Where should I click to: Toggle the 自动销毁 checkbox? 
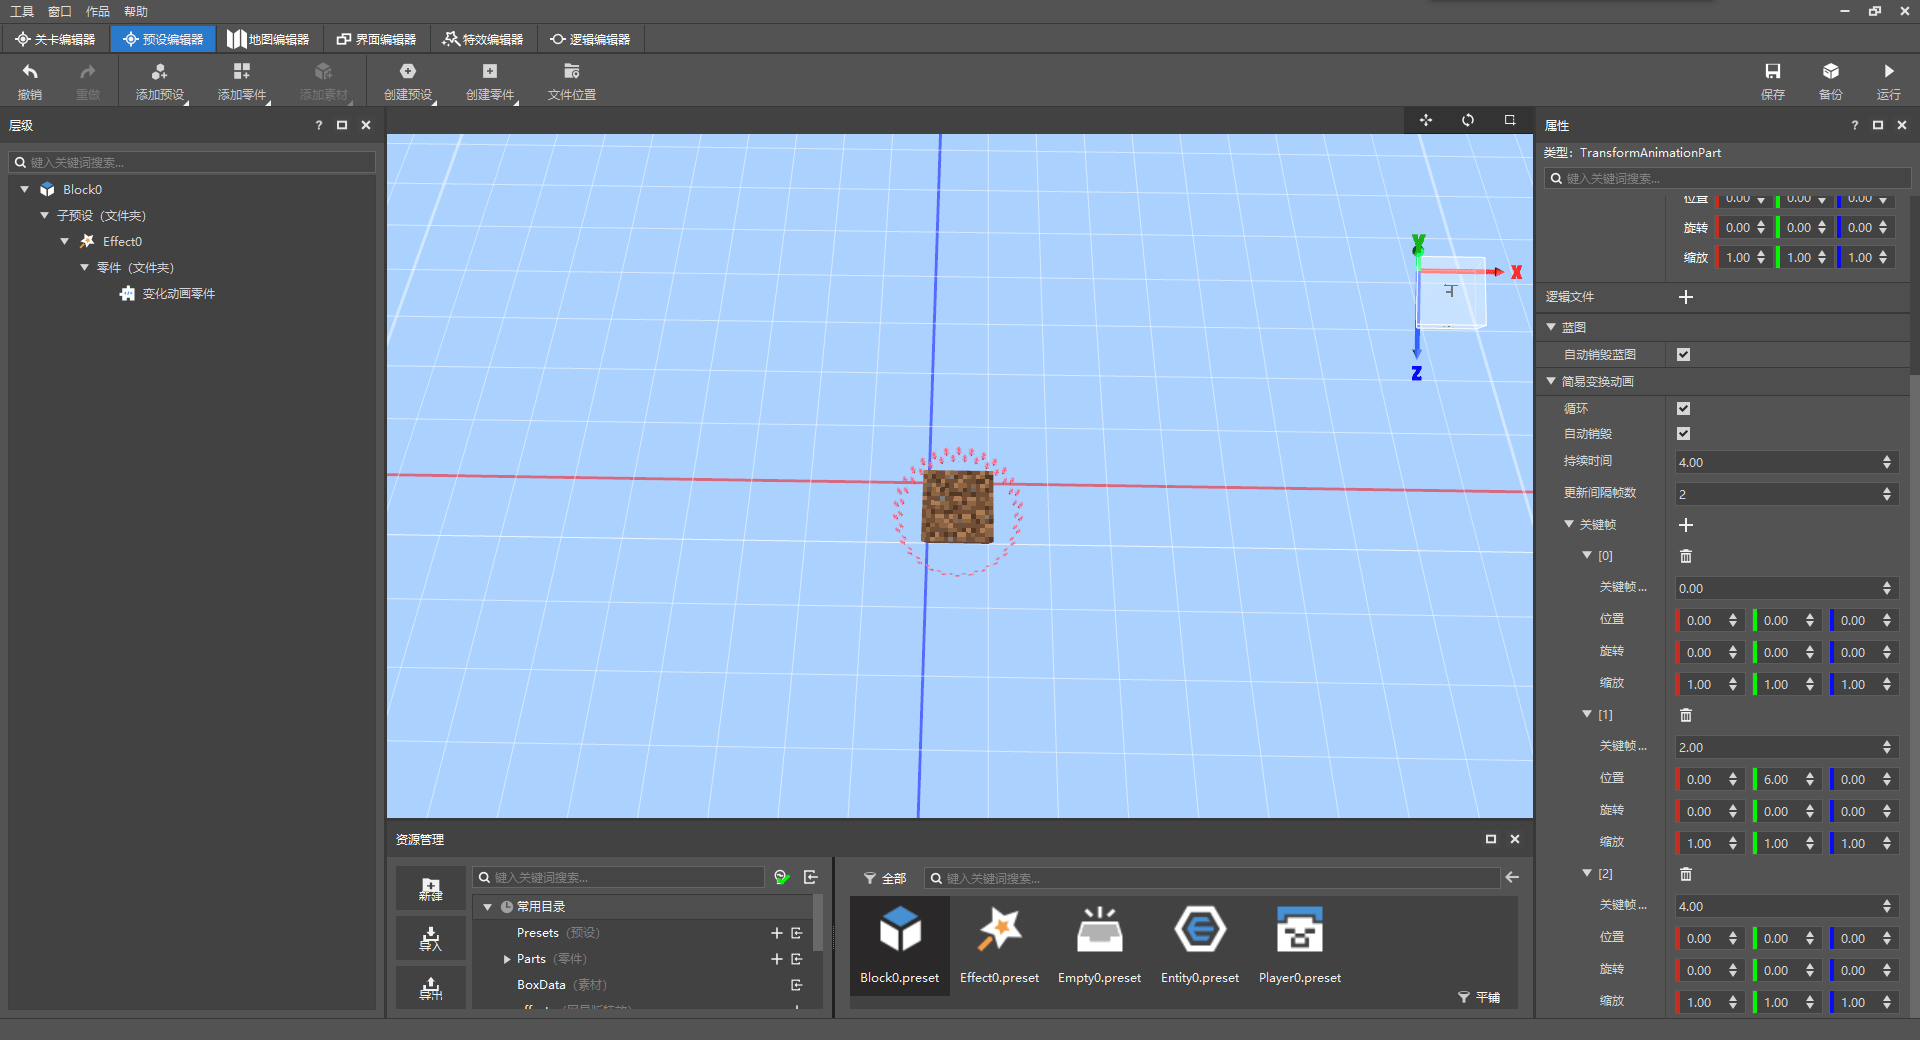[1684, 434]
